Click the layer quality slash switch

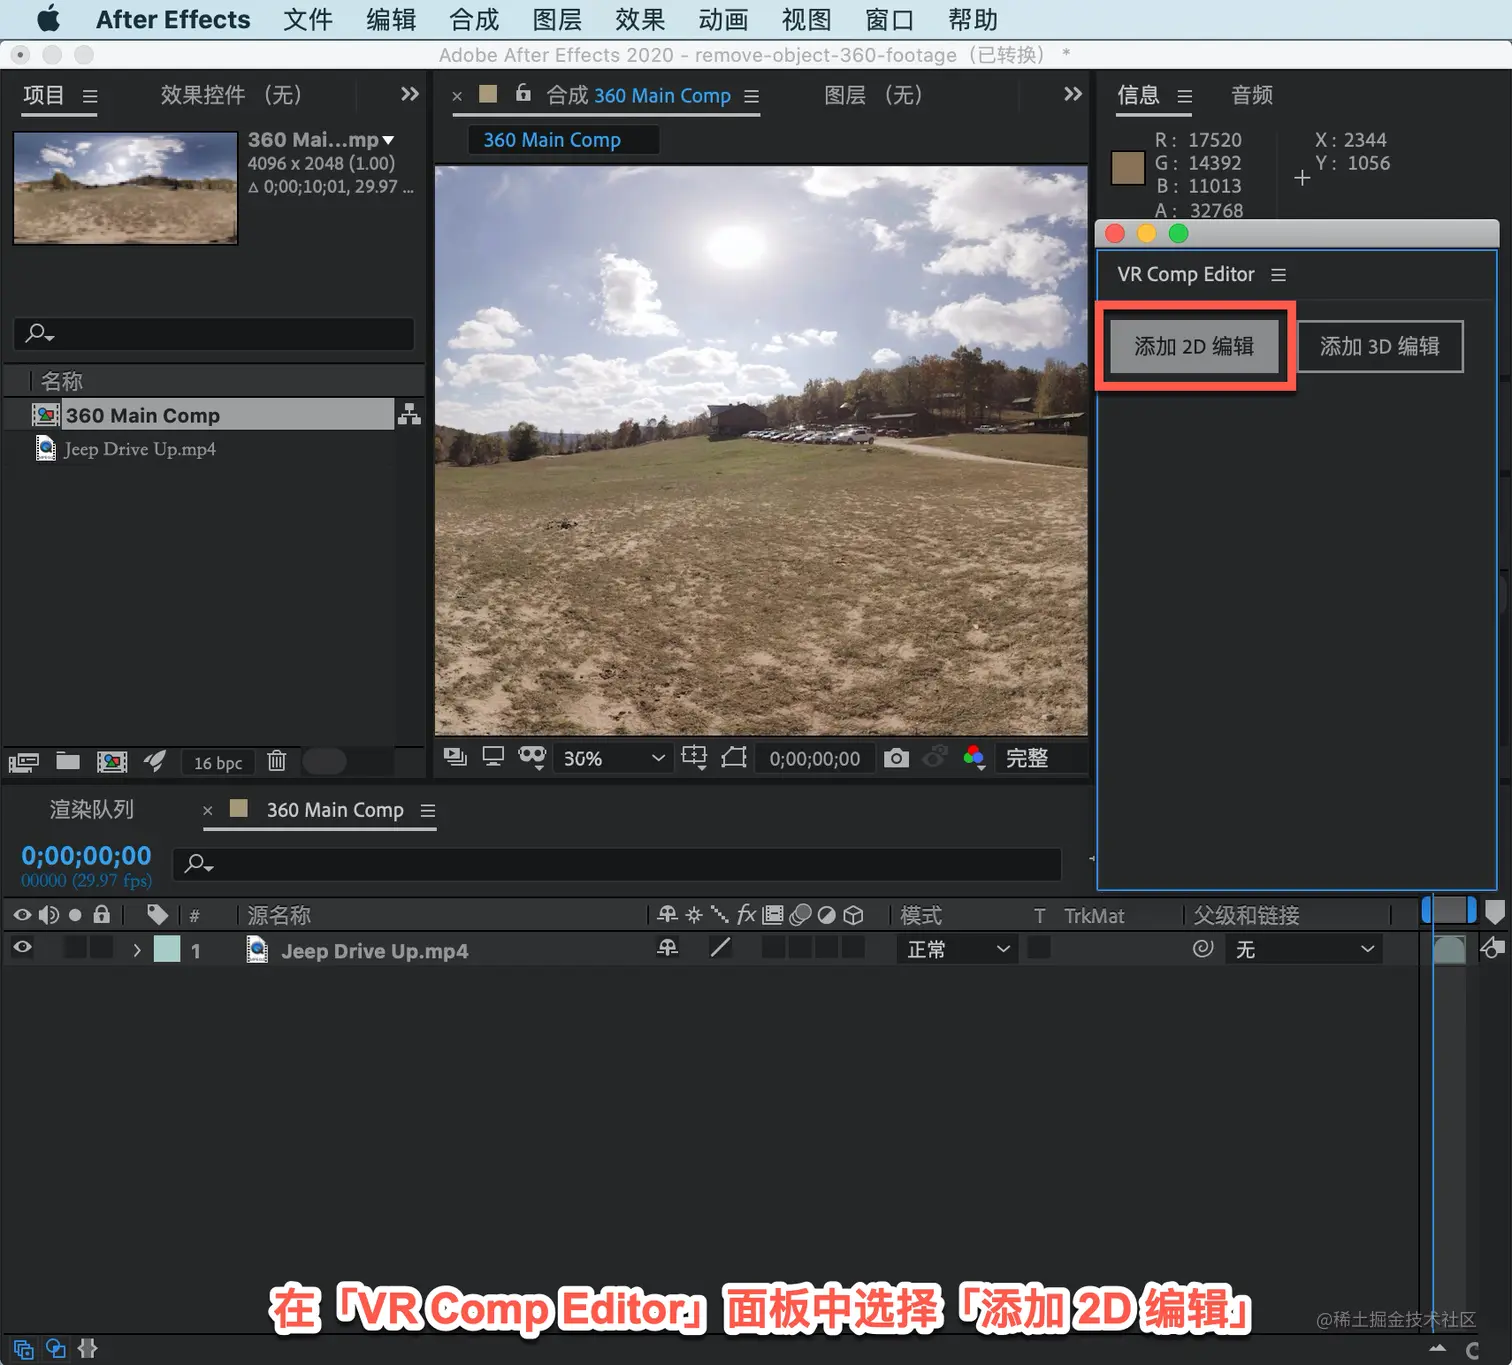click(720, 947)
